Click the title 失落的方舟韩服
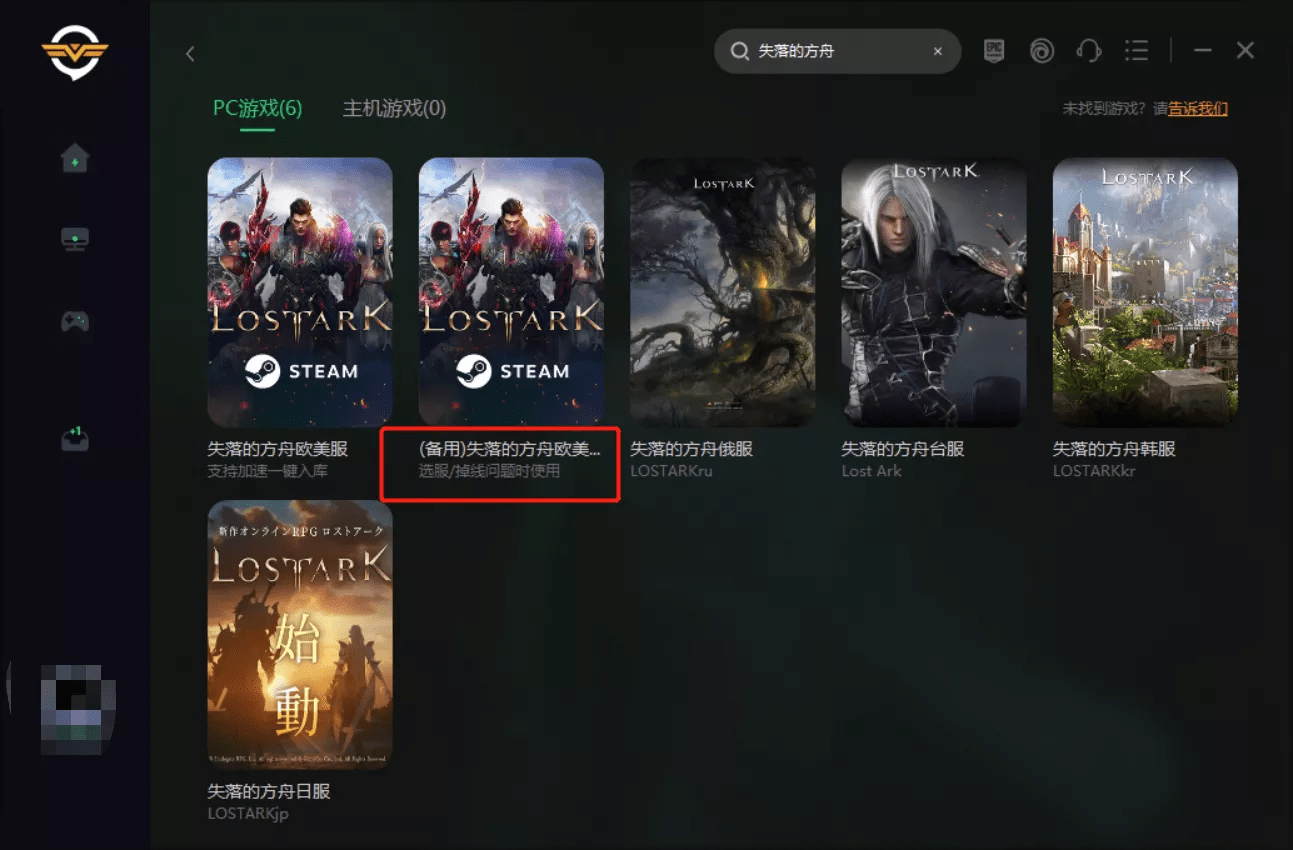This screenshot has height=850, width=1293. pyautogui.click(x=1114, y=449)
